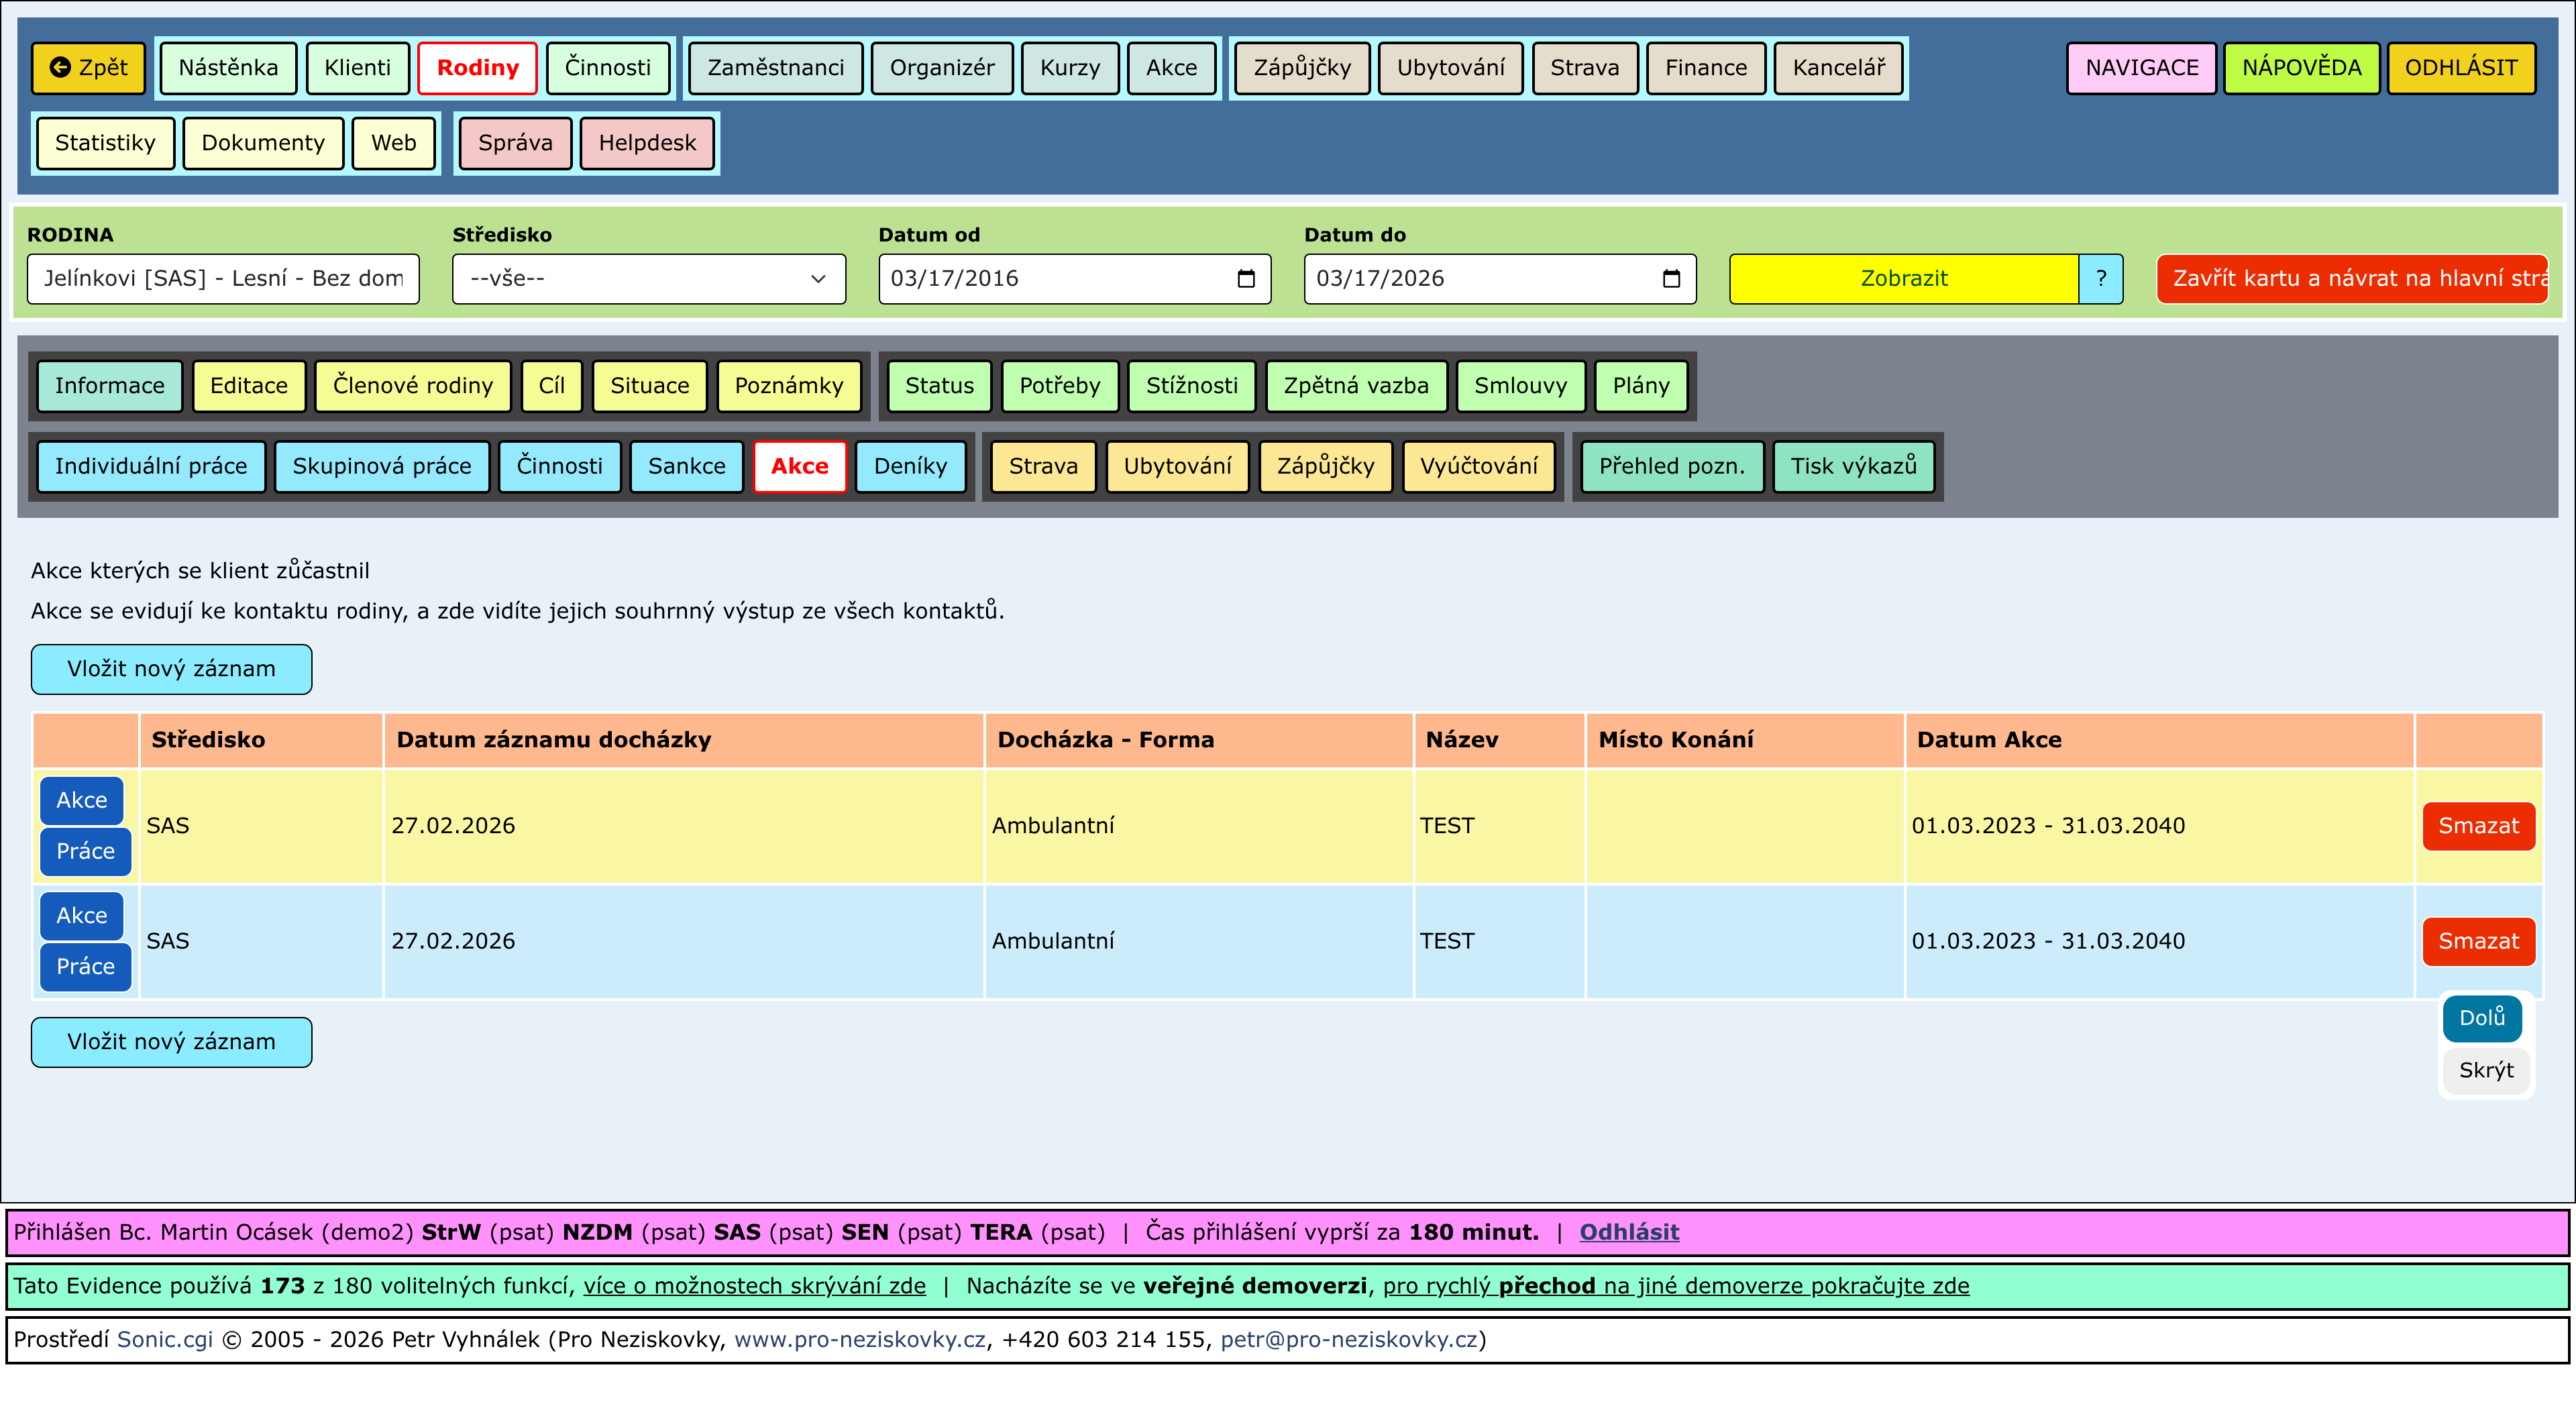Click the top Vložit nový záznam button
This screenshot has width=2576, height=1402.
[171, 669]
